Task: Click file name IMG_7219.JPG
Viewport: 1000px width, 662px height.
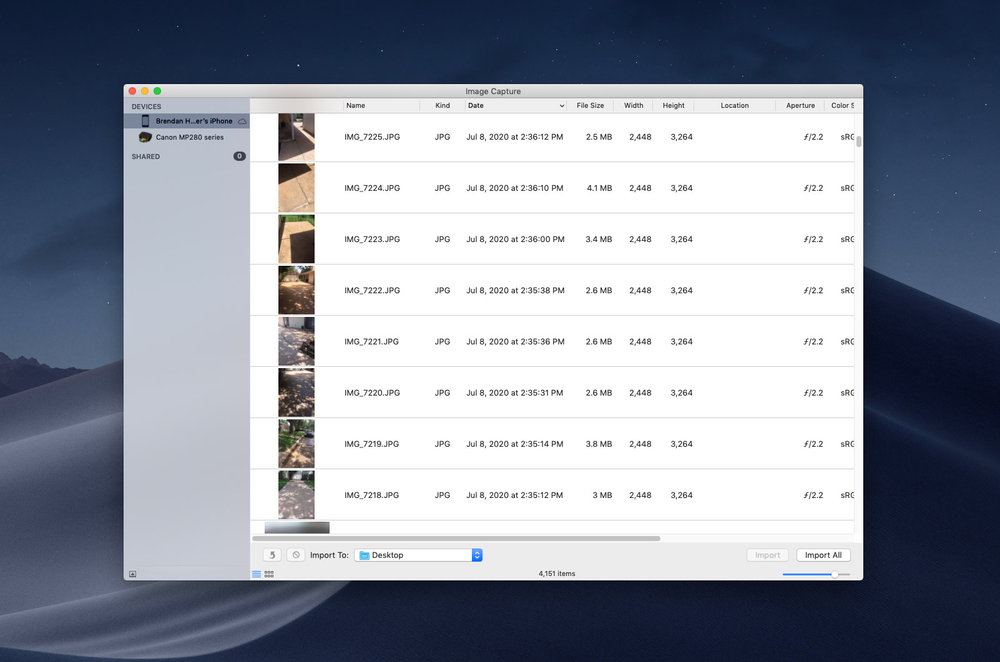Action: [x=372, y=444]
